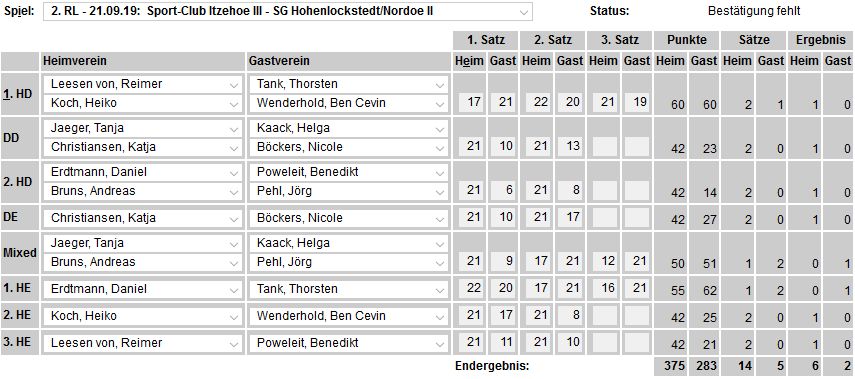Click the empty 2. HE third set guest field
The width and height of the screenshot is (855, 379).
[x=636, y=316]
